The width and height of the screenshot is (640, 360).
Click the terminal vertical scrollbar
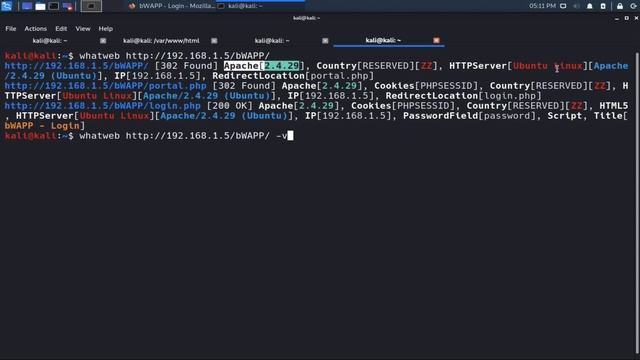coord(637,202)
